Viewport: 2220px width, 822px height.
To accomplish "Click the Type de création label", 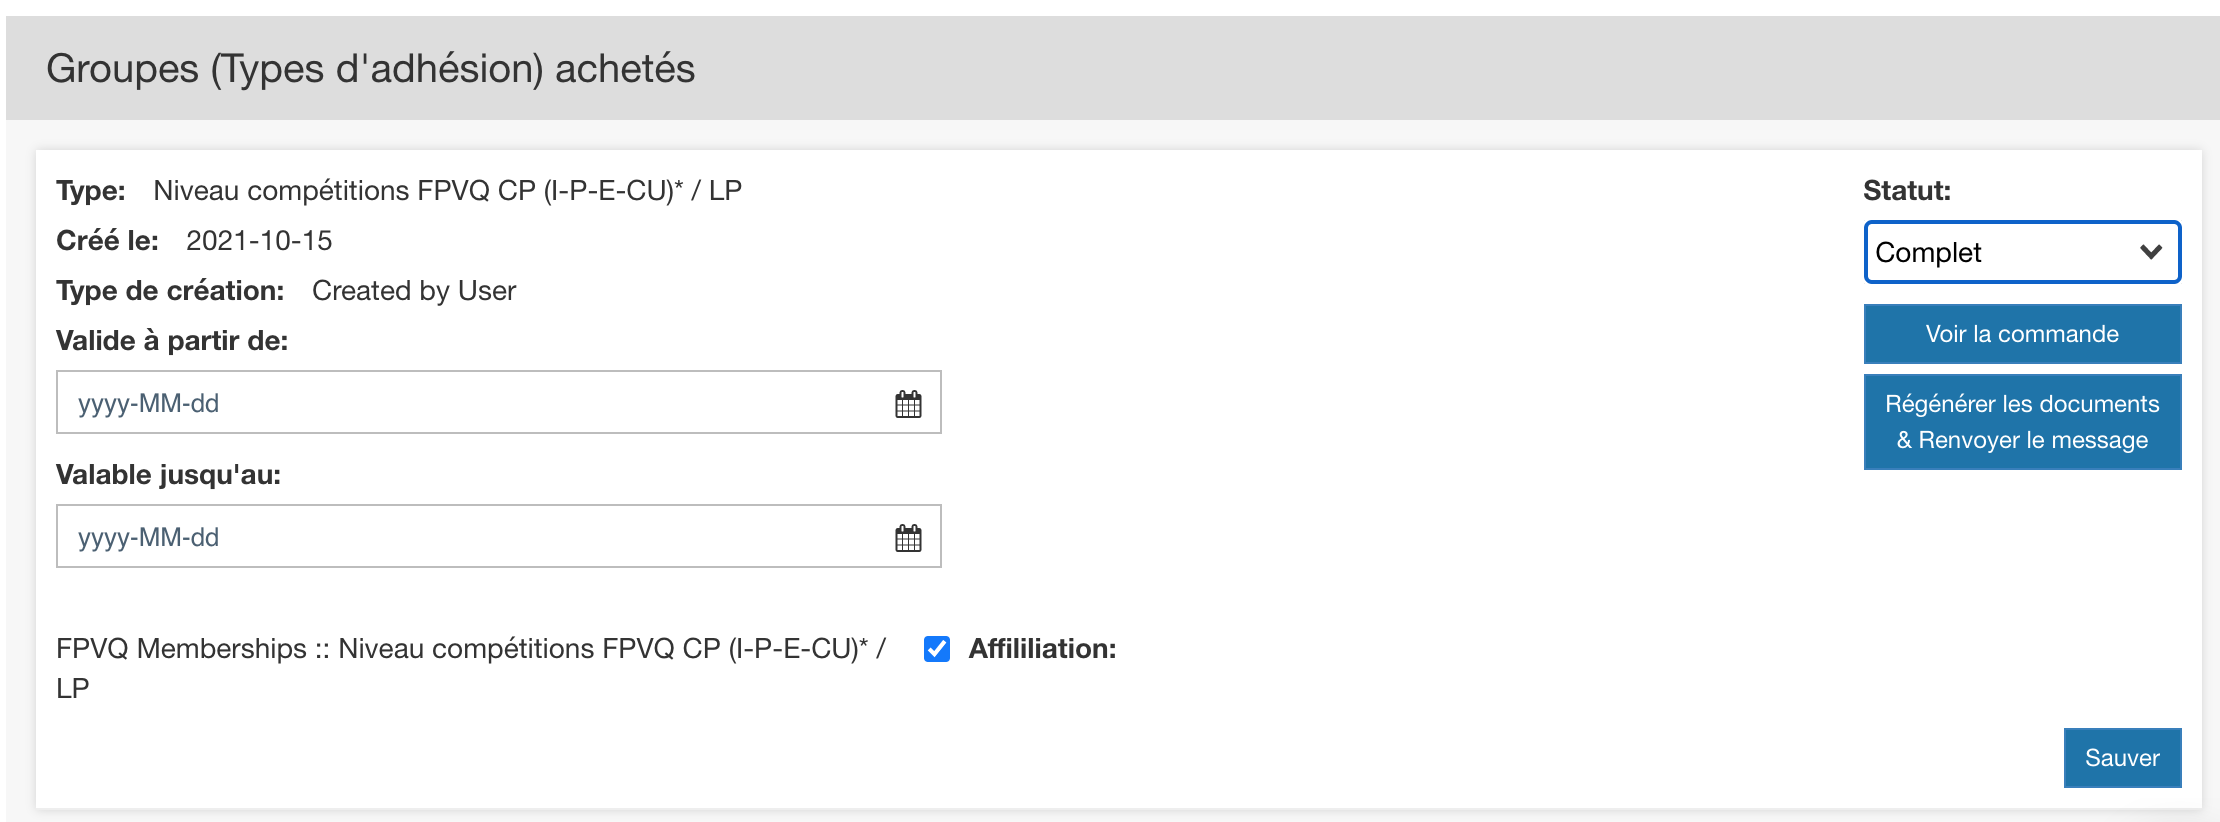I will [x=170, y=291].
